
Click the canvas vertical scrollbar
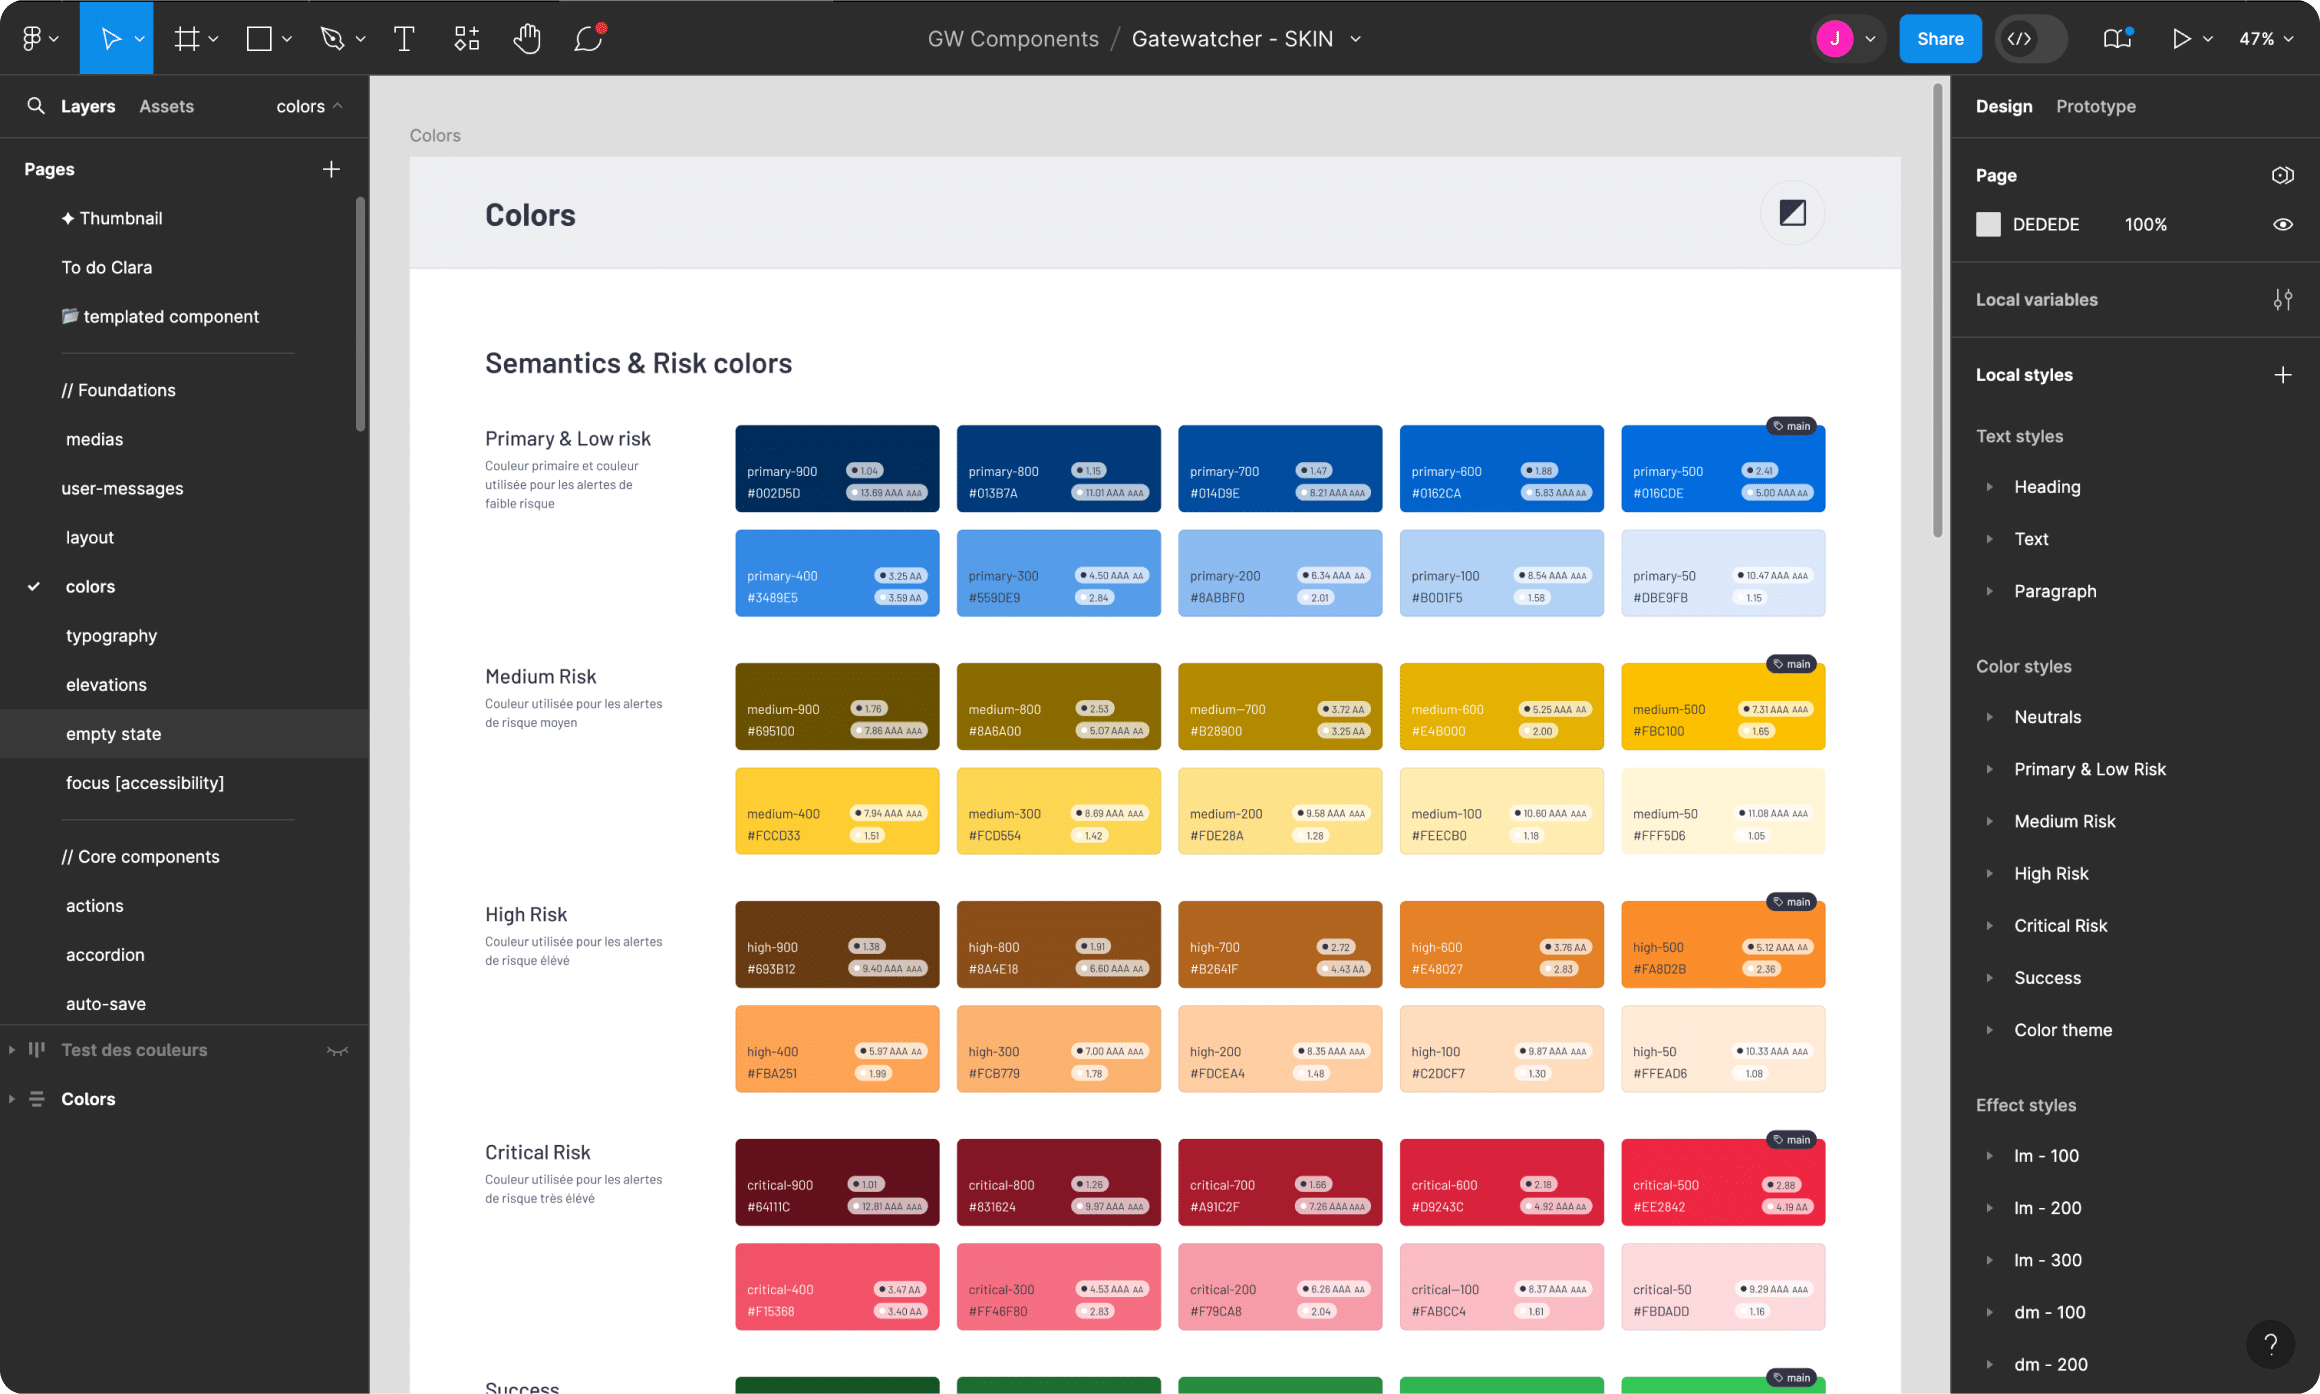[x=1937, y=310]
